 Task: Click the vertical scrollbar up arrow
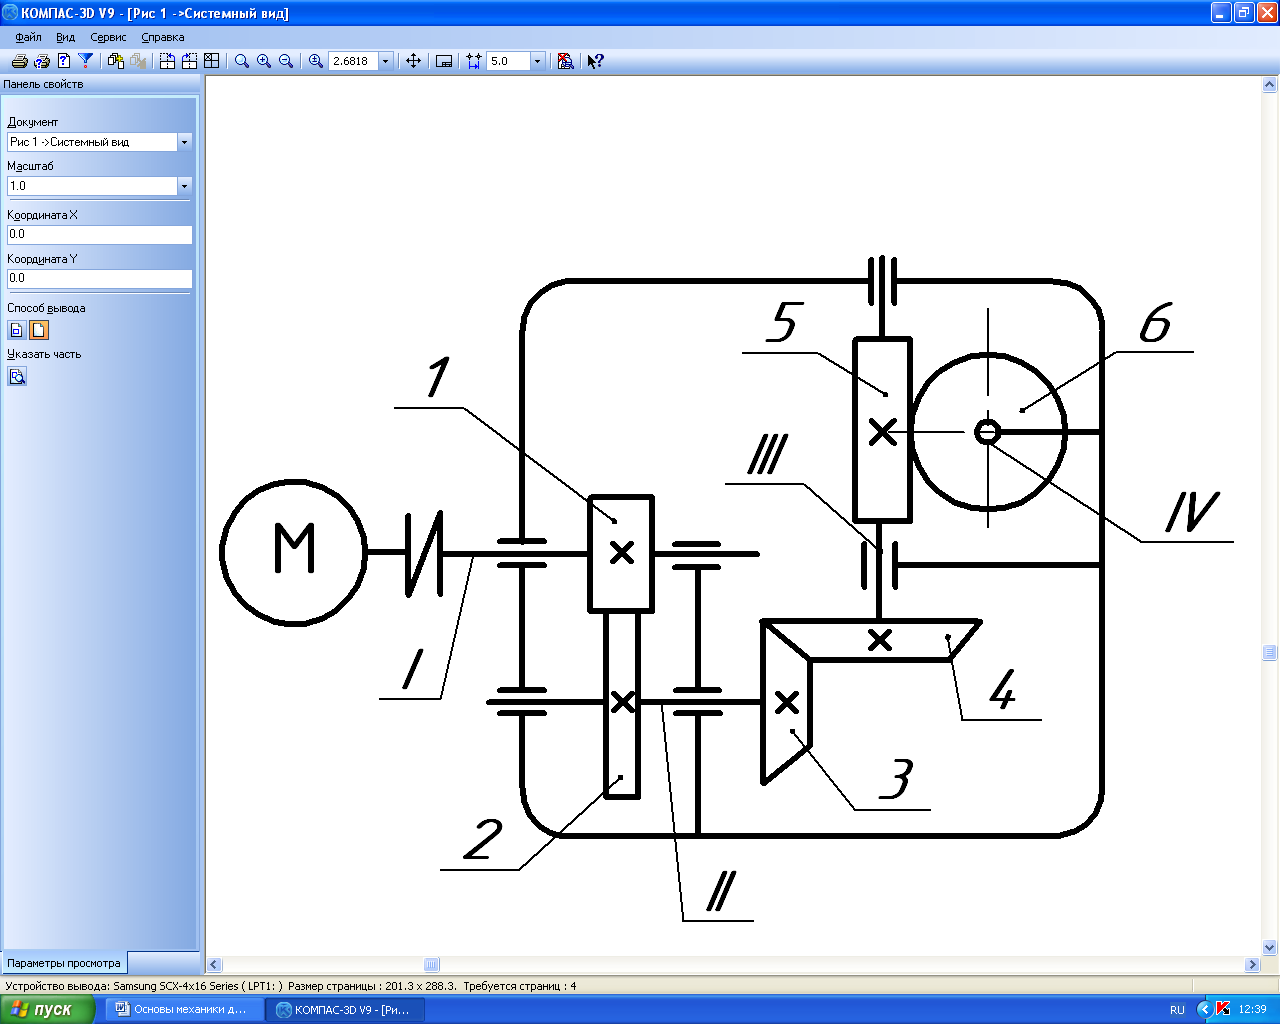pos(1270,85)
